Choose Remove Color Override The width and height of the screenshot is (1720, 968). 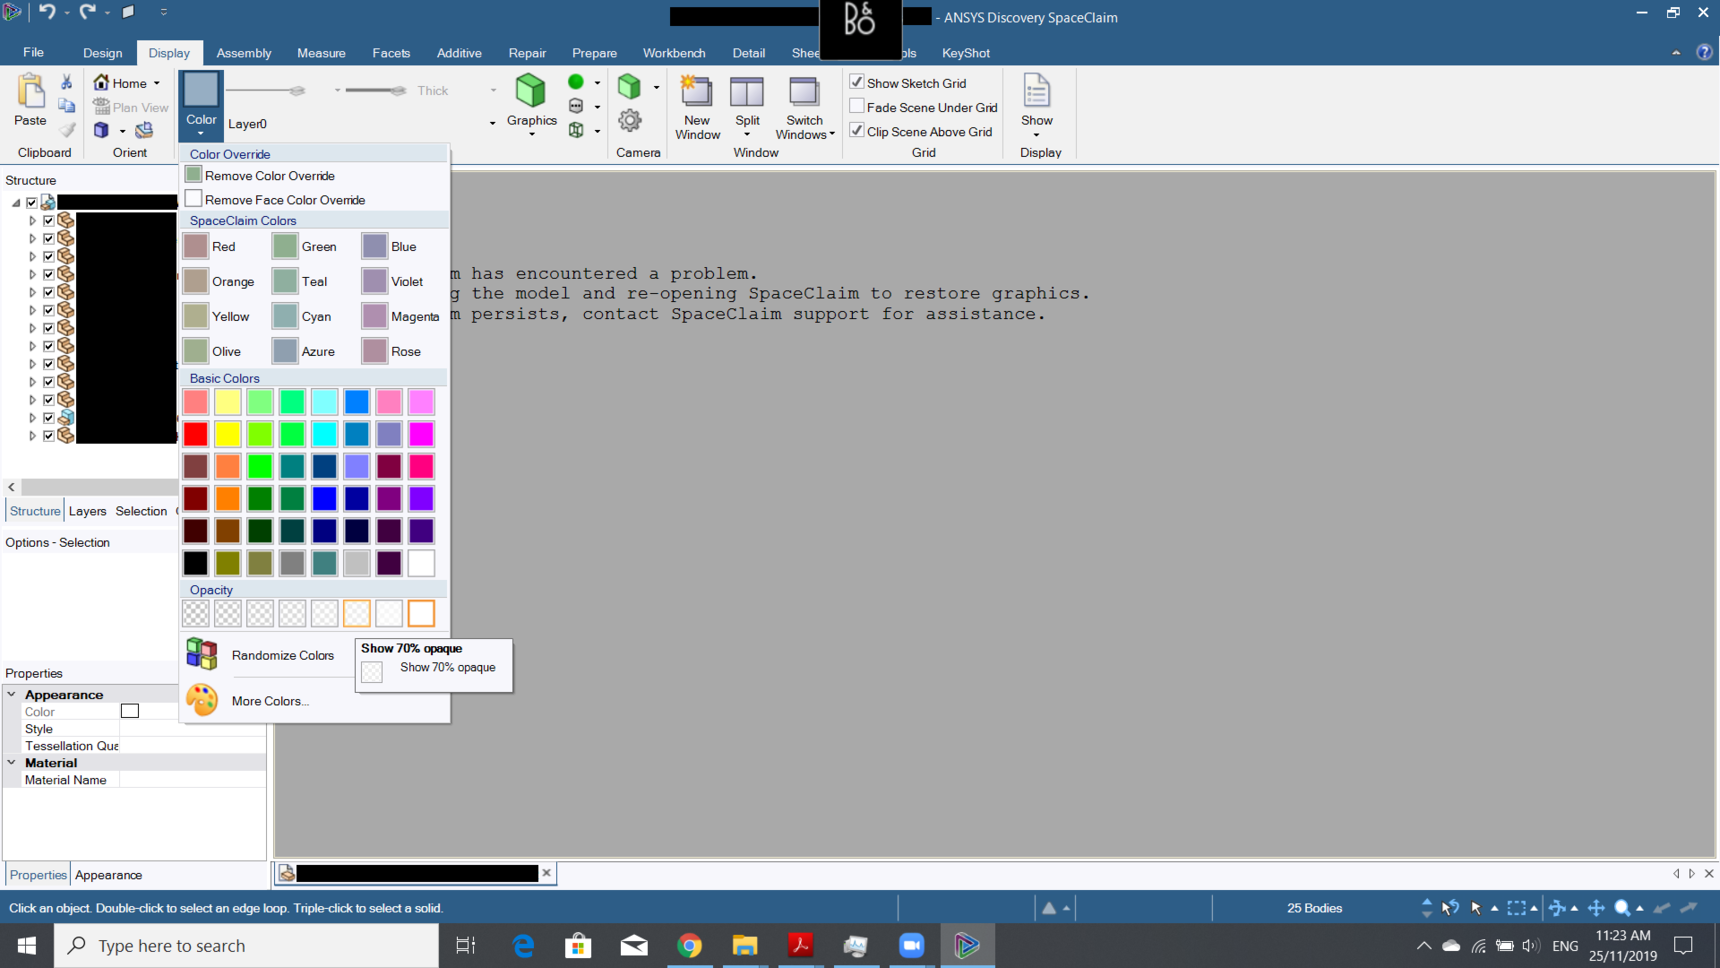[x=269, y=176]
